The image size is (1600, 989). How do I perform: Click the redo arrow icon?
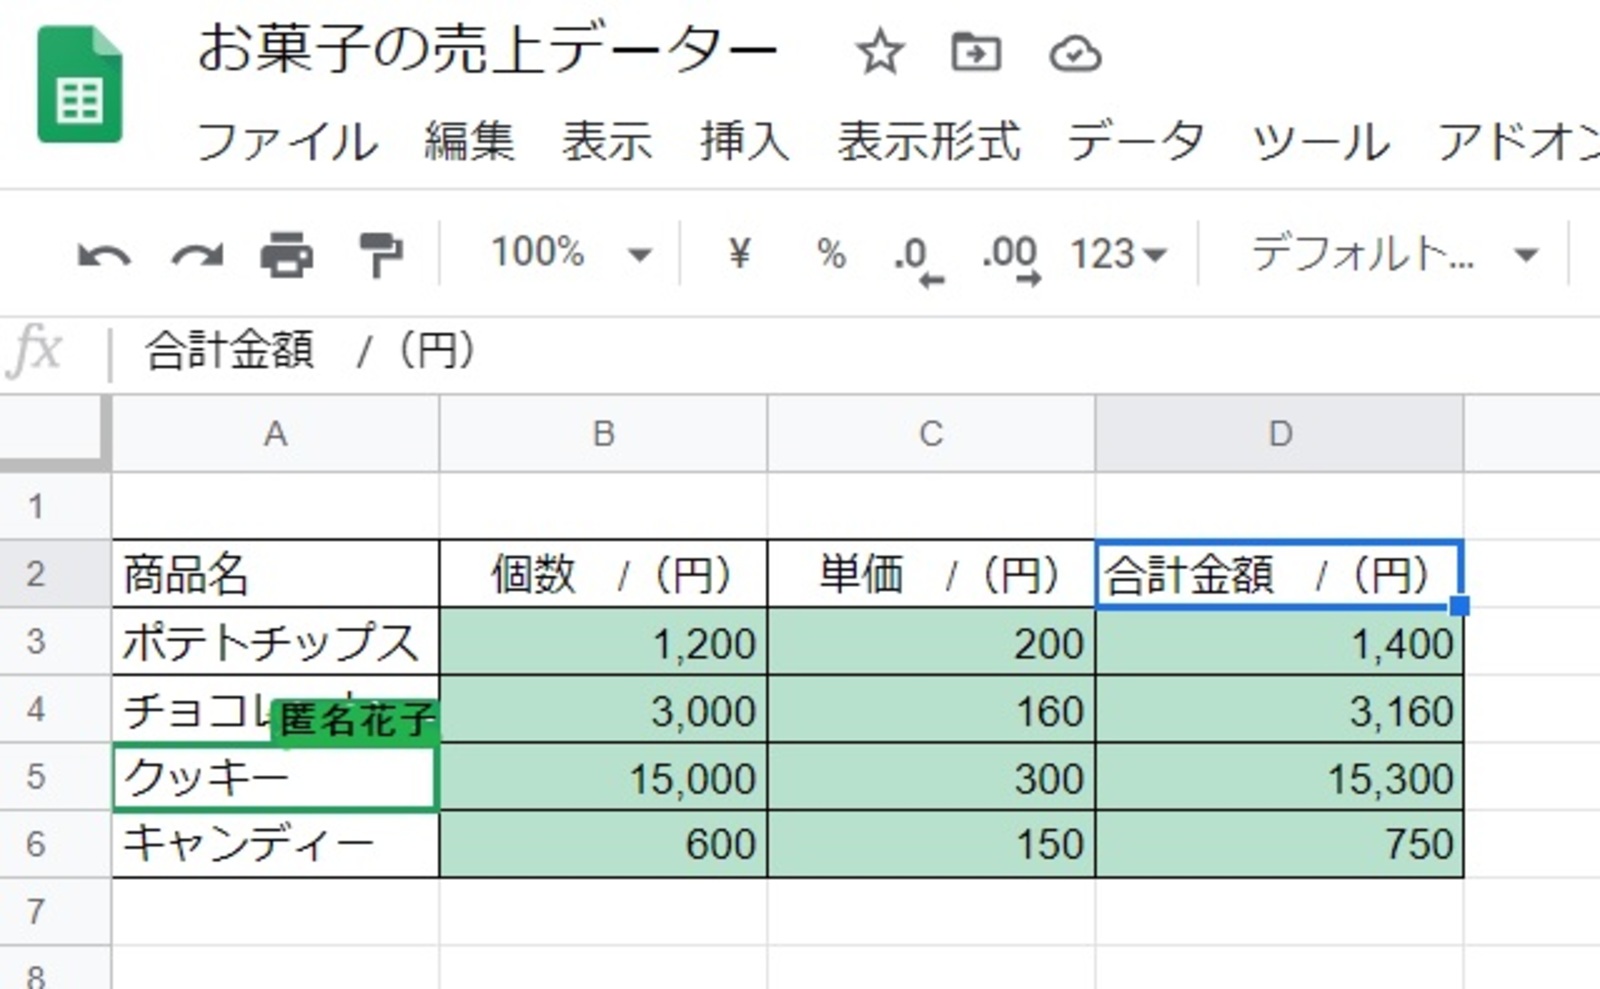point(197,256)
